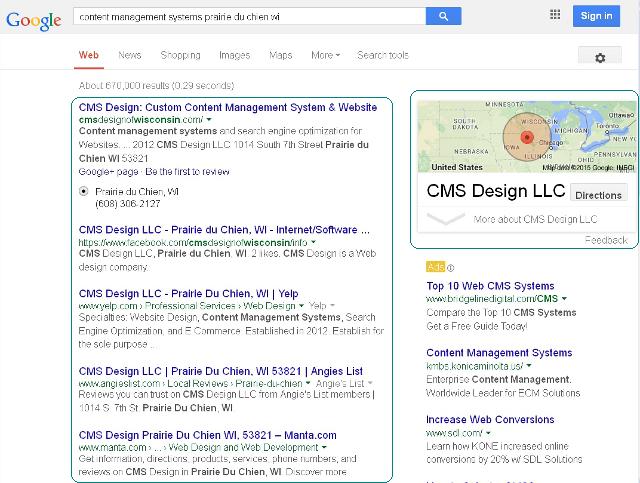Open dropdown arrow after yelp.com Web Design URL

(x=301, y=305)
